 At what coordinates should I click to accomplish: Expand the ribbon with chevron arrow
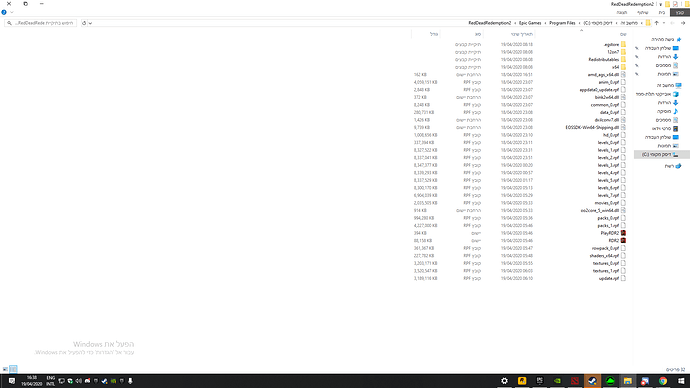(x=12, y=12)
